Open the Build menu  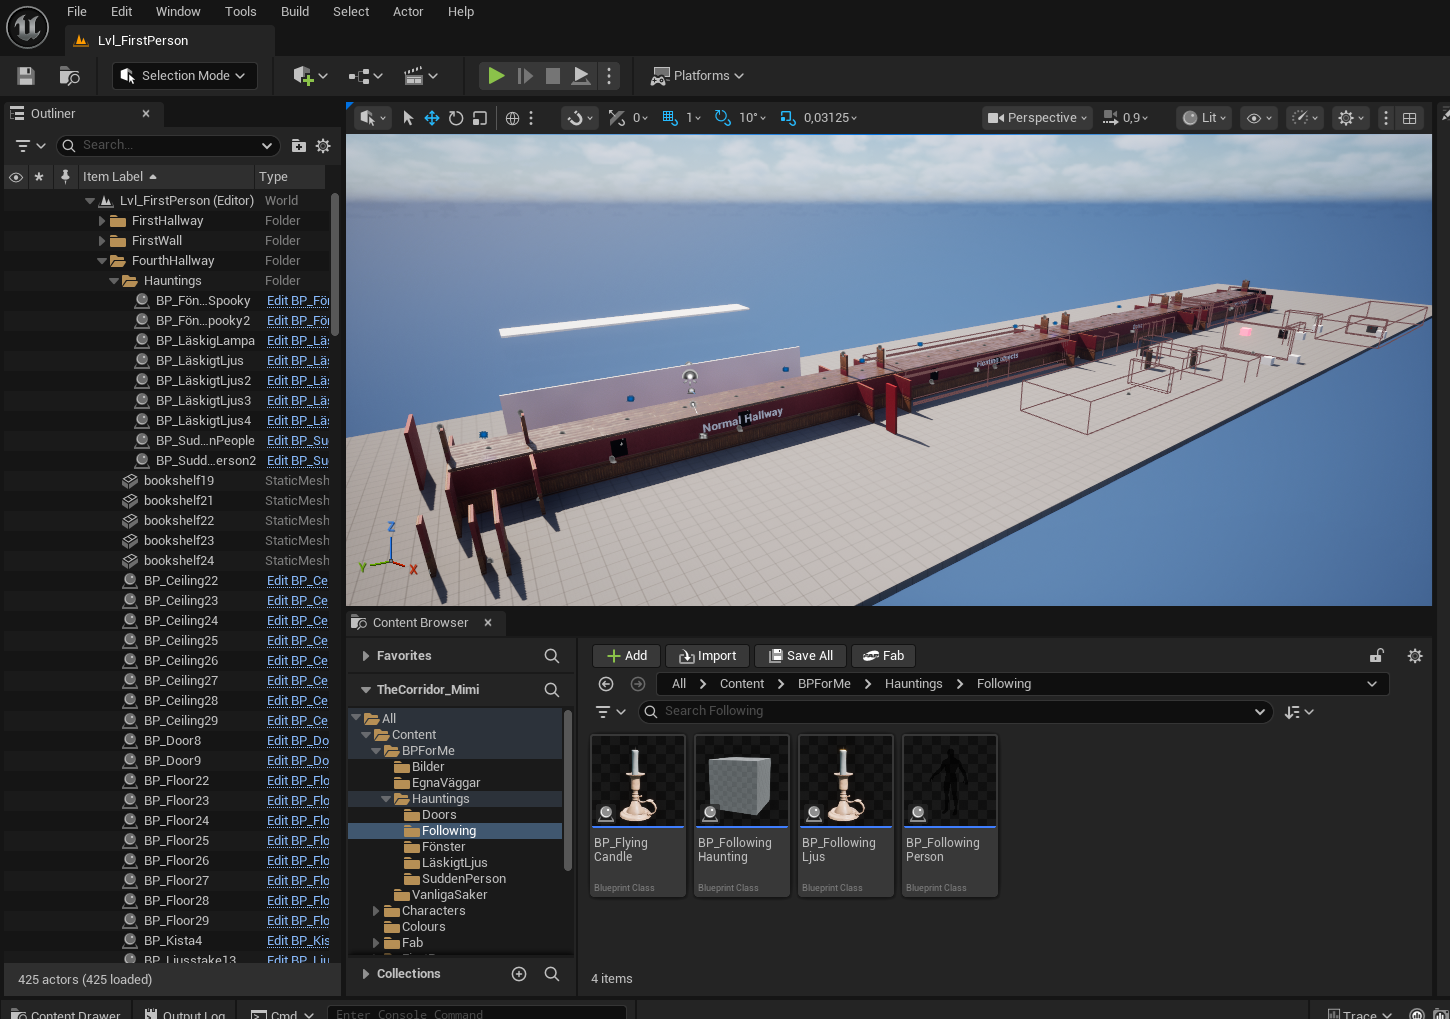295,12
